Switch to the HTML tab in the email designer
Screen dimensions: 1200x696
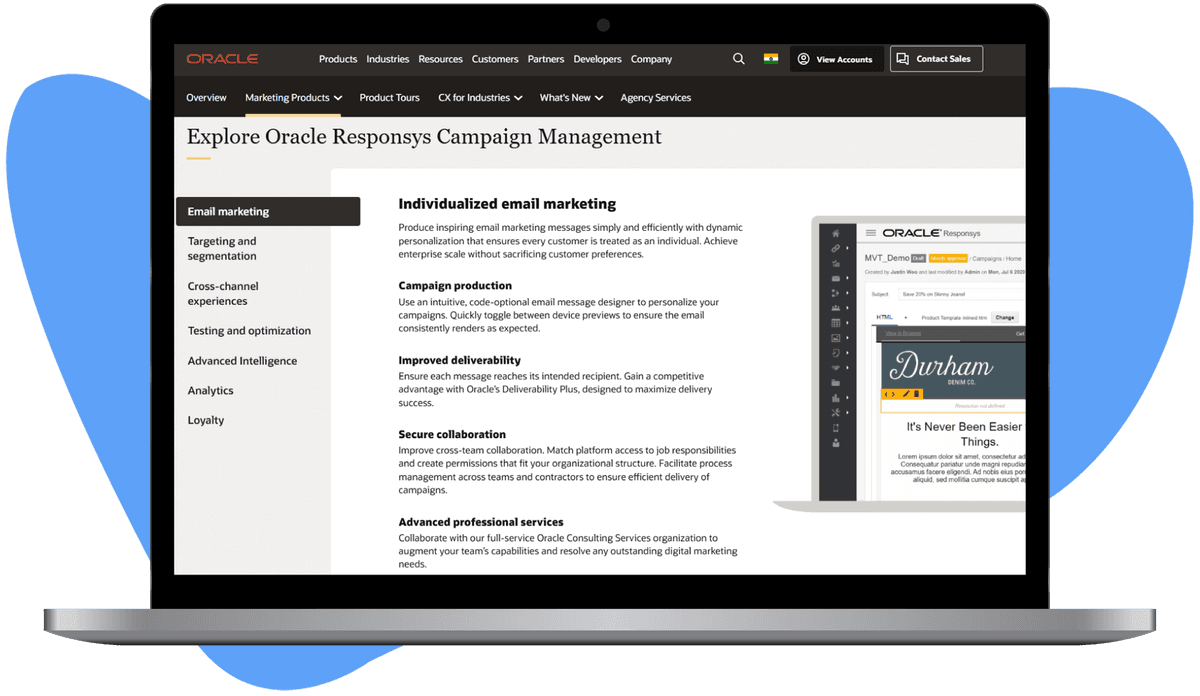tap(886, 317)
